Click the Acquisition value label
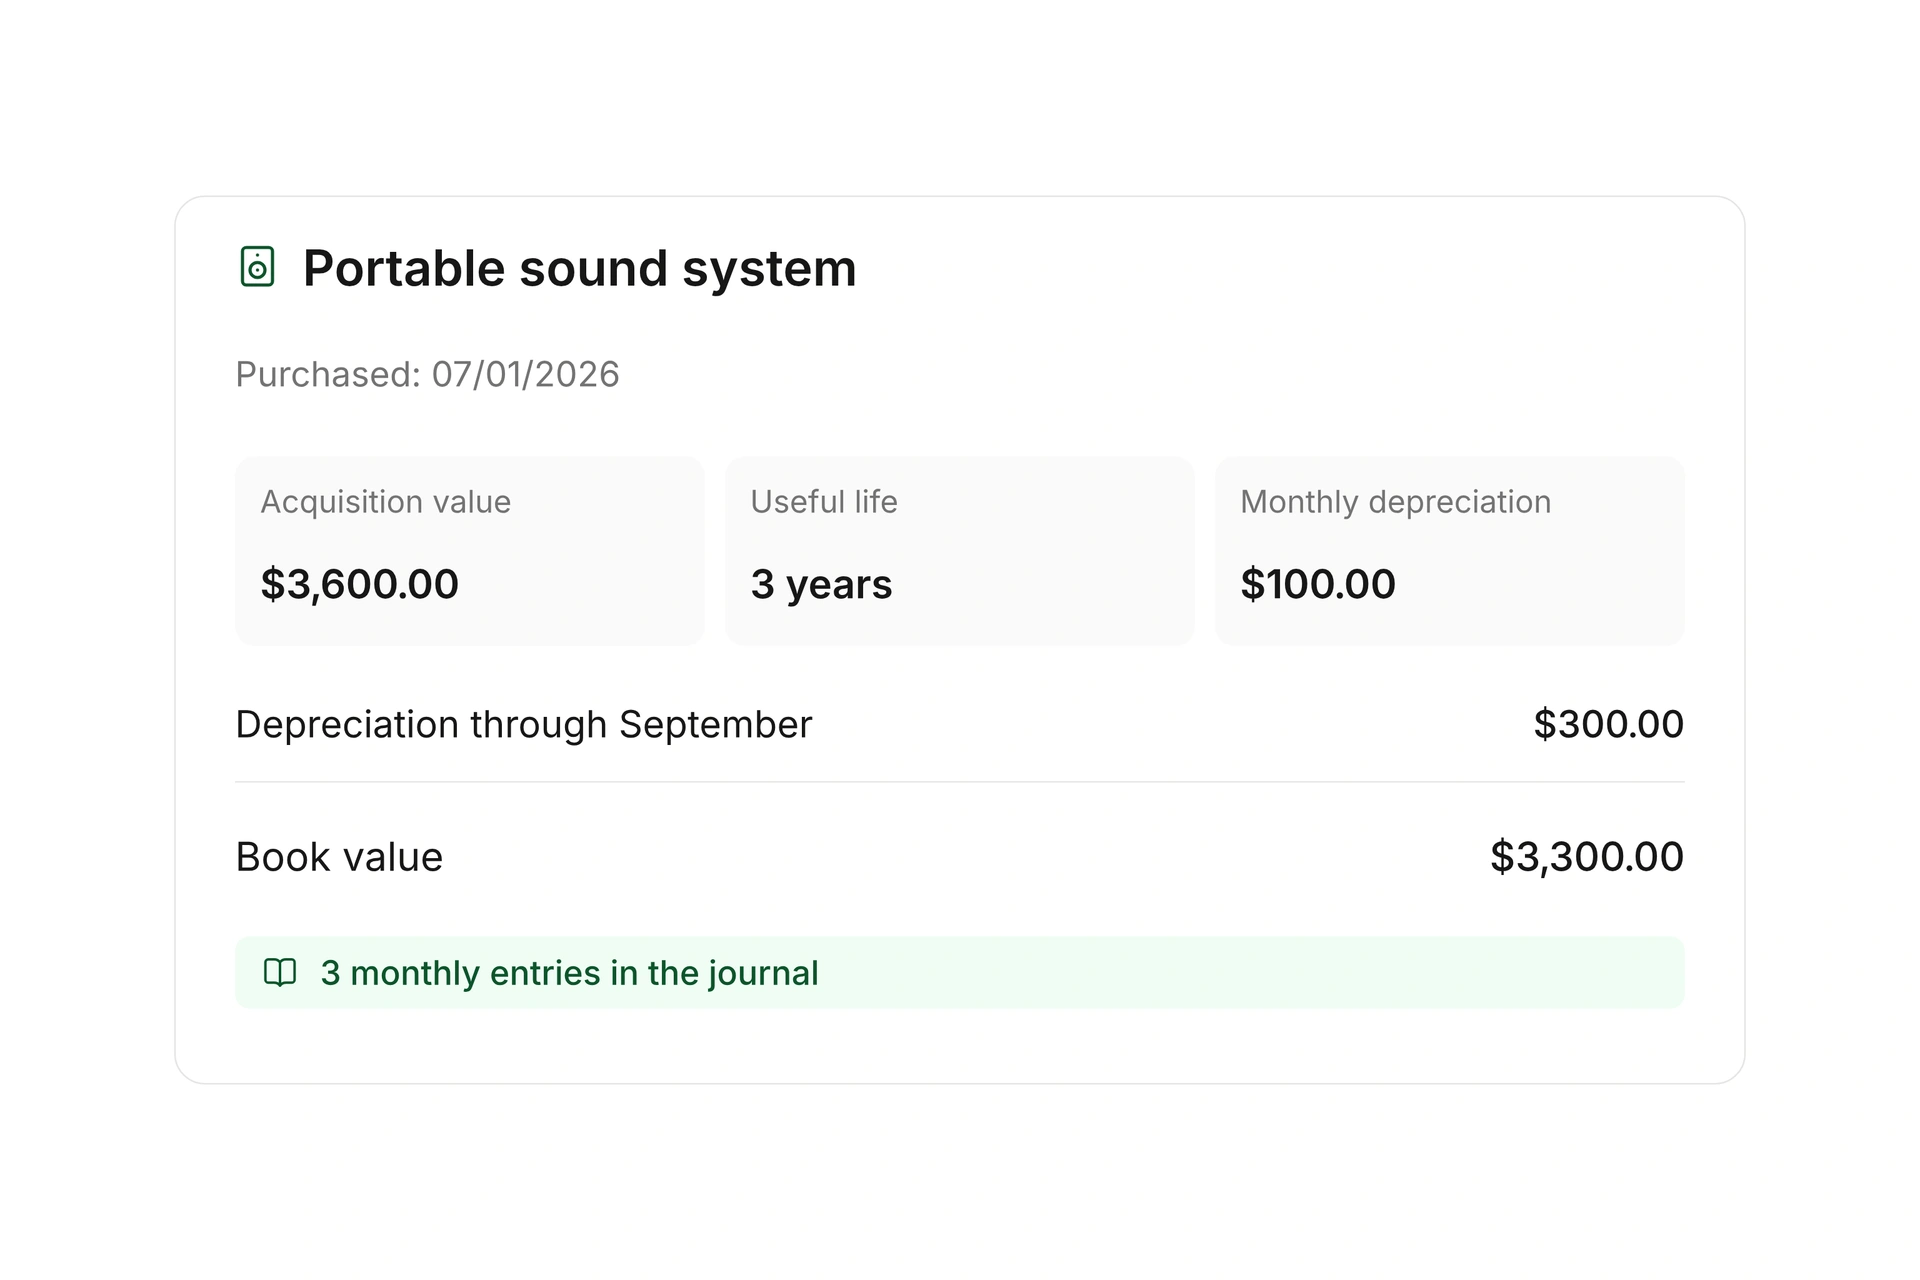Viewport: 1920px width, 1280px height. [385, 501]
